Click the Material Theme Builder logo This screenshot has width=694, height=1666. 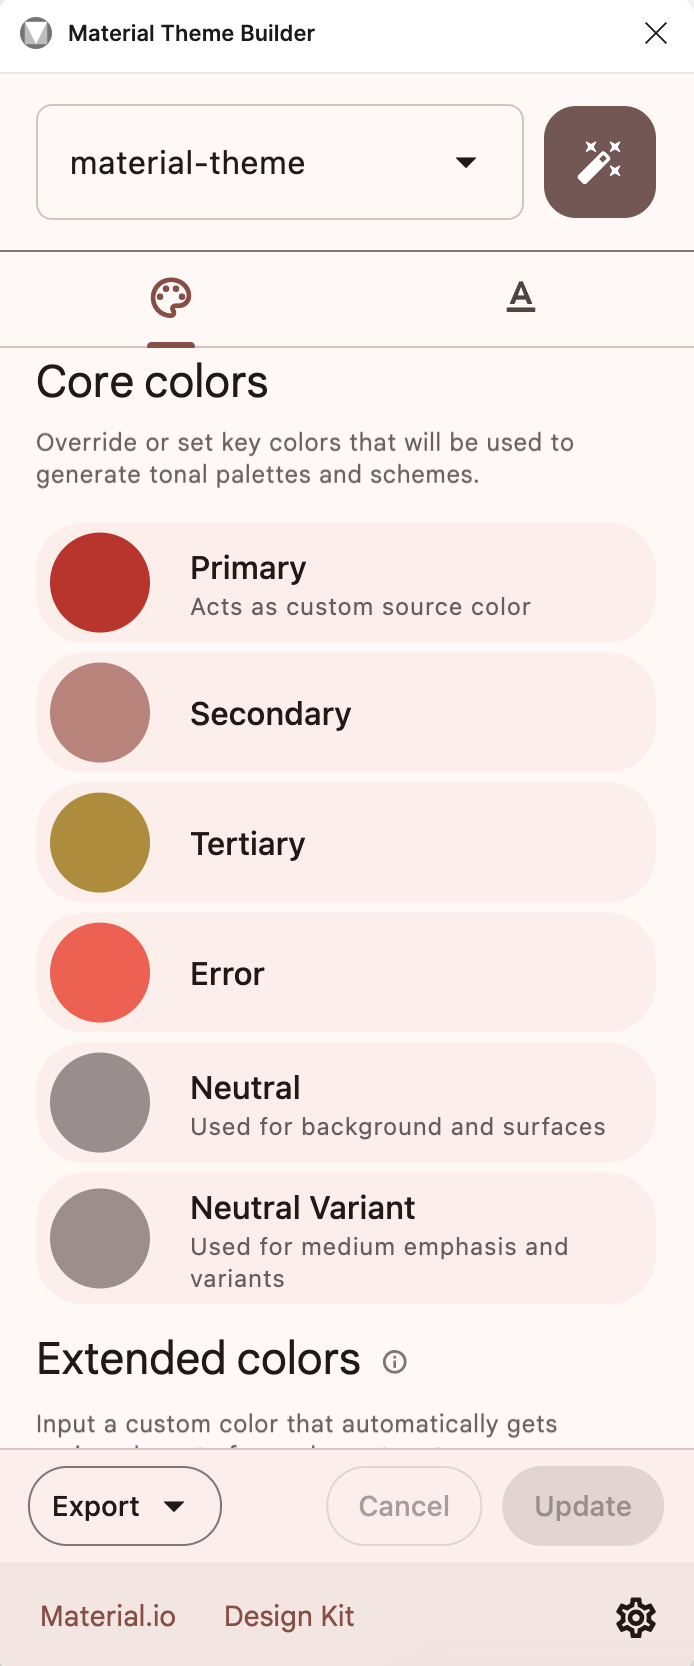click(x=36, y=33)
